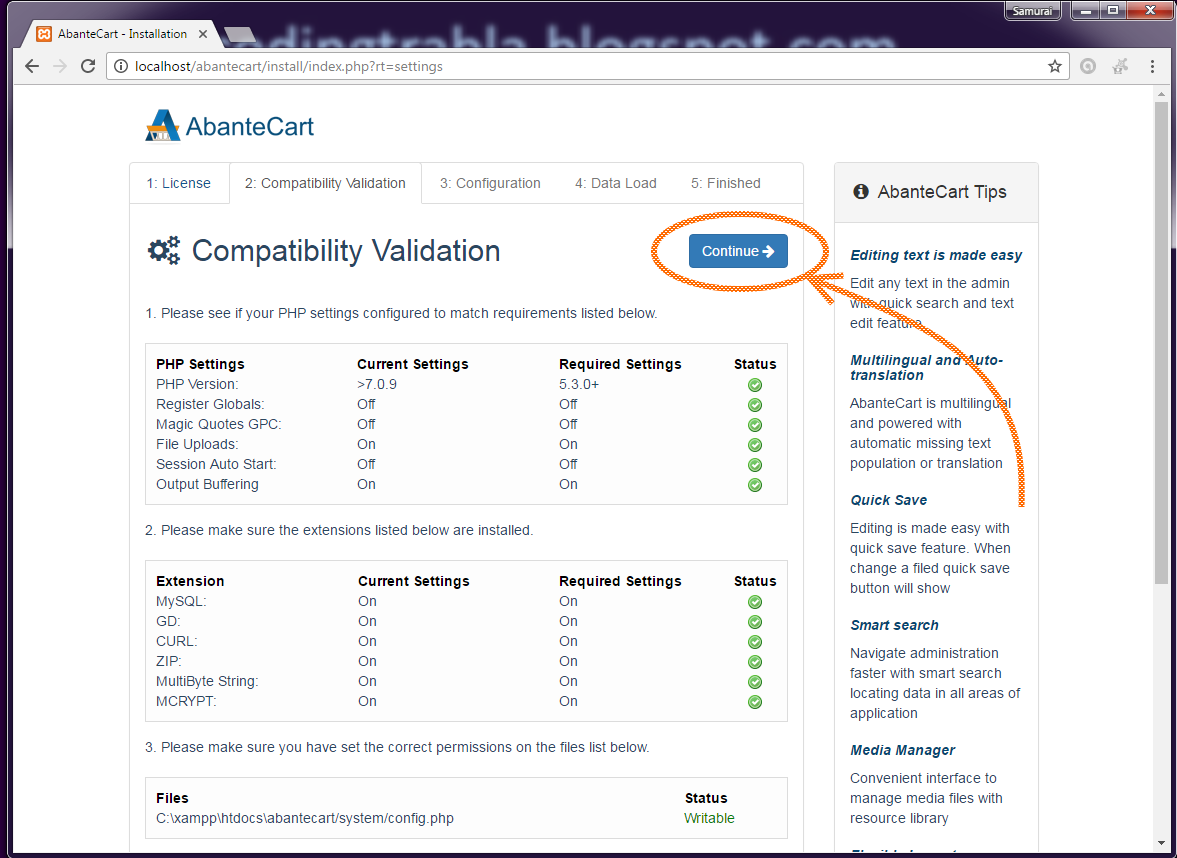This screenshot has width=1177, height=858.
Task: Click the Samurai profile button
Action: pyautogui.click(x=1032, y=11)
